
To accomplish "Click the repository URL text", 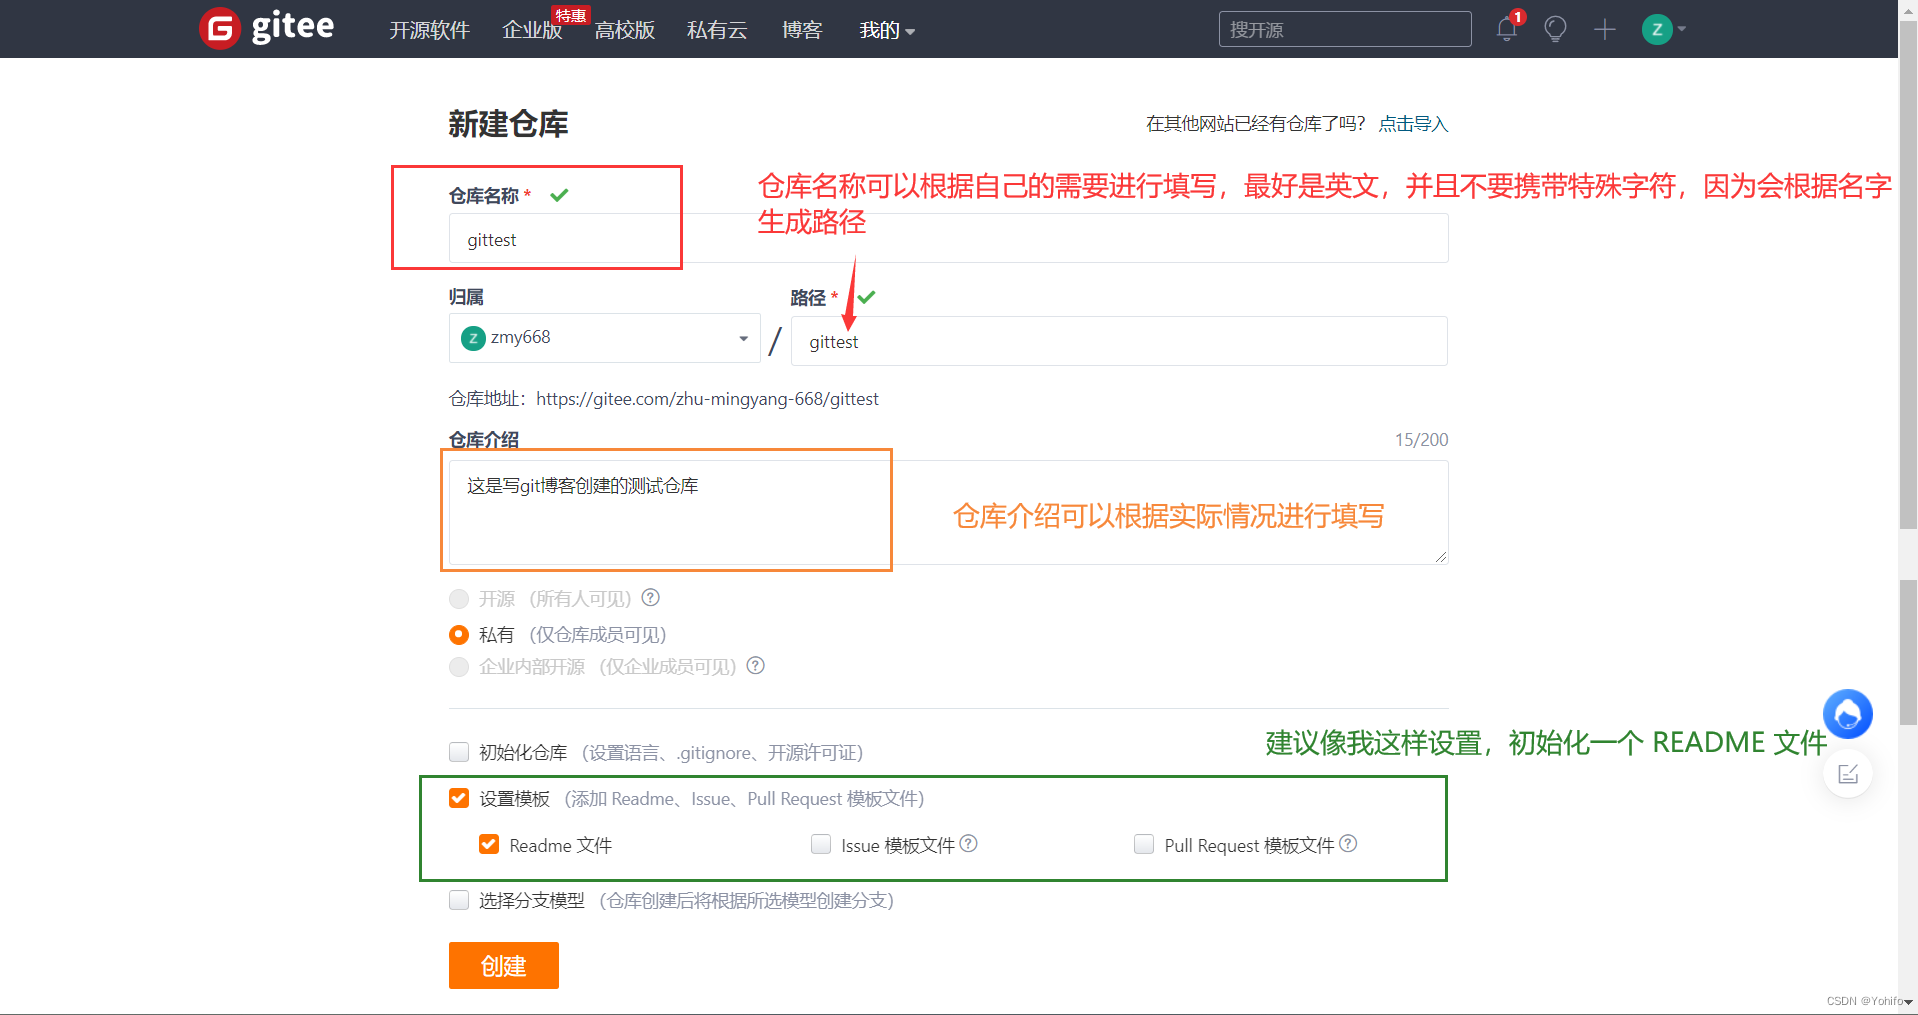I will pos(707,399).
